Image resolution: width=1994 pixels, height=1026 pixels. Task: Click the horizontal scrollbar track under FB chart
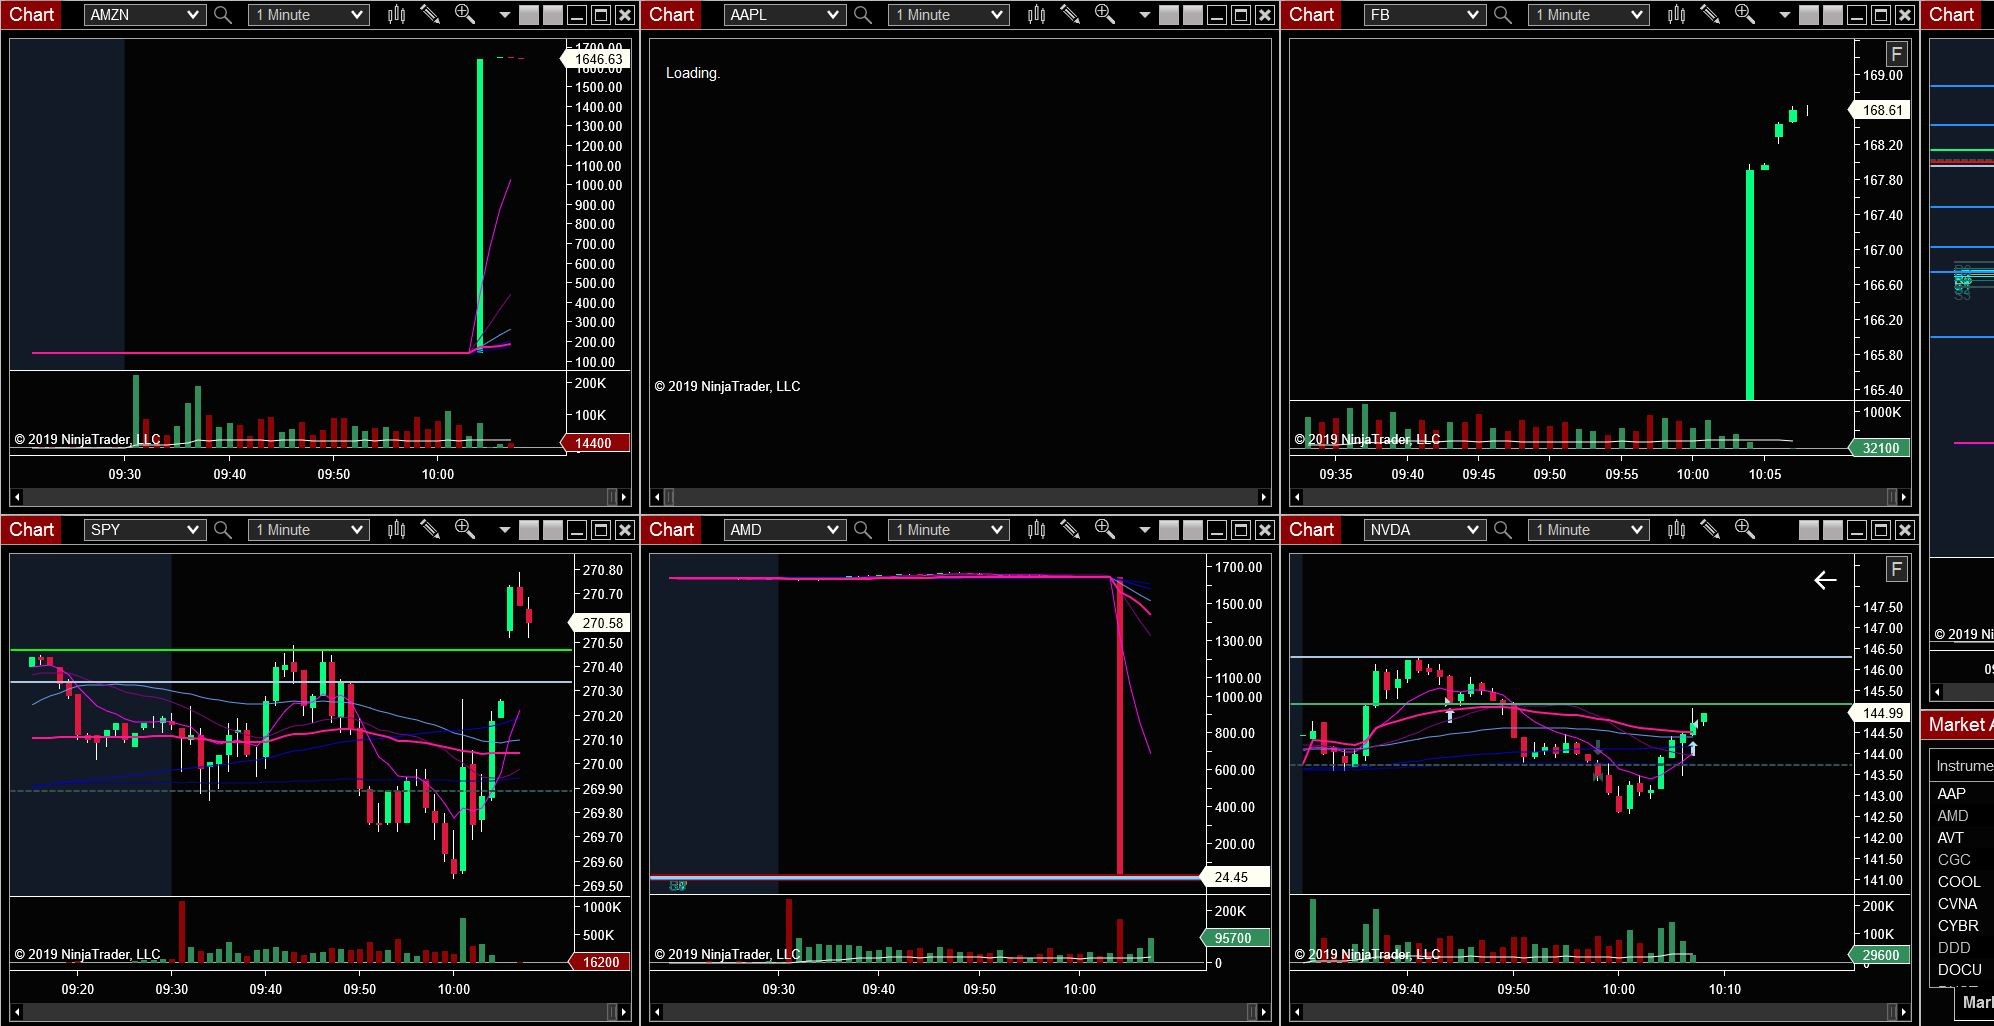pyautogui.click(x=1600, y=497)
